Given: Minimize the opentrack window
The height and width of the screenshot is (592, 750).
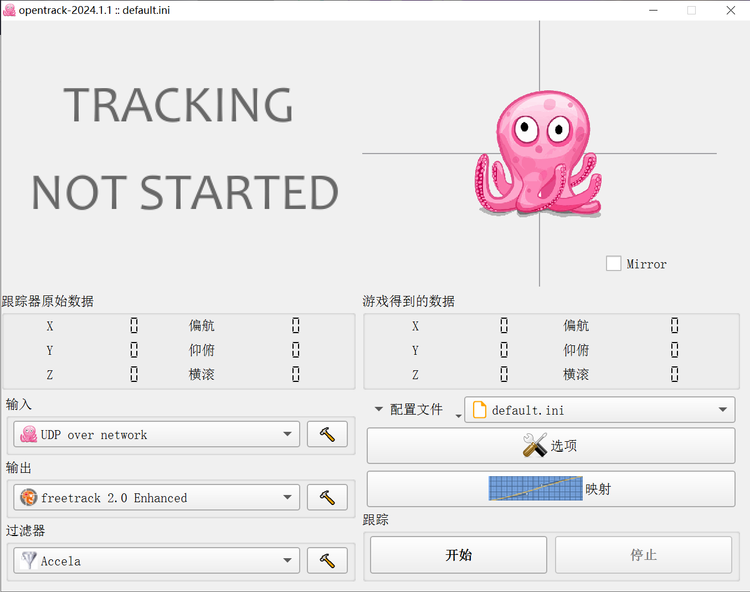Looking at the screenshot, I should [653, 10].
